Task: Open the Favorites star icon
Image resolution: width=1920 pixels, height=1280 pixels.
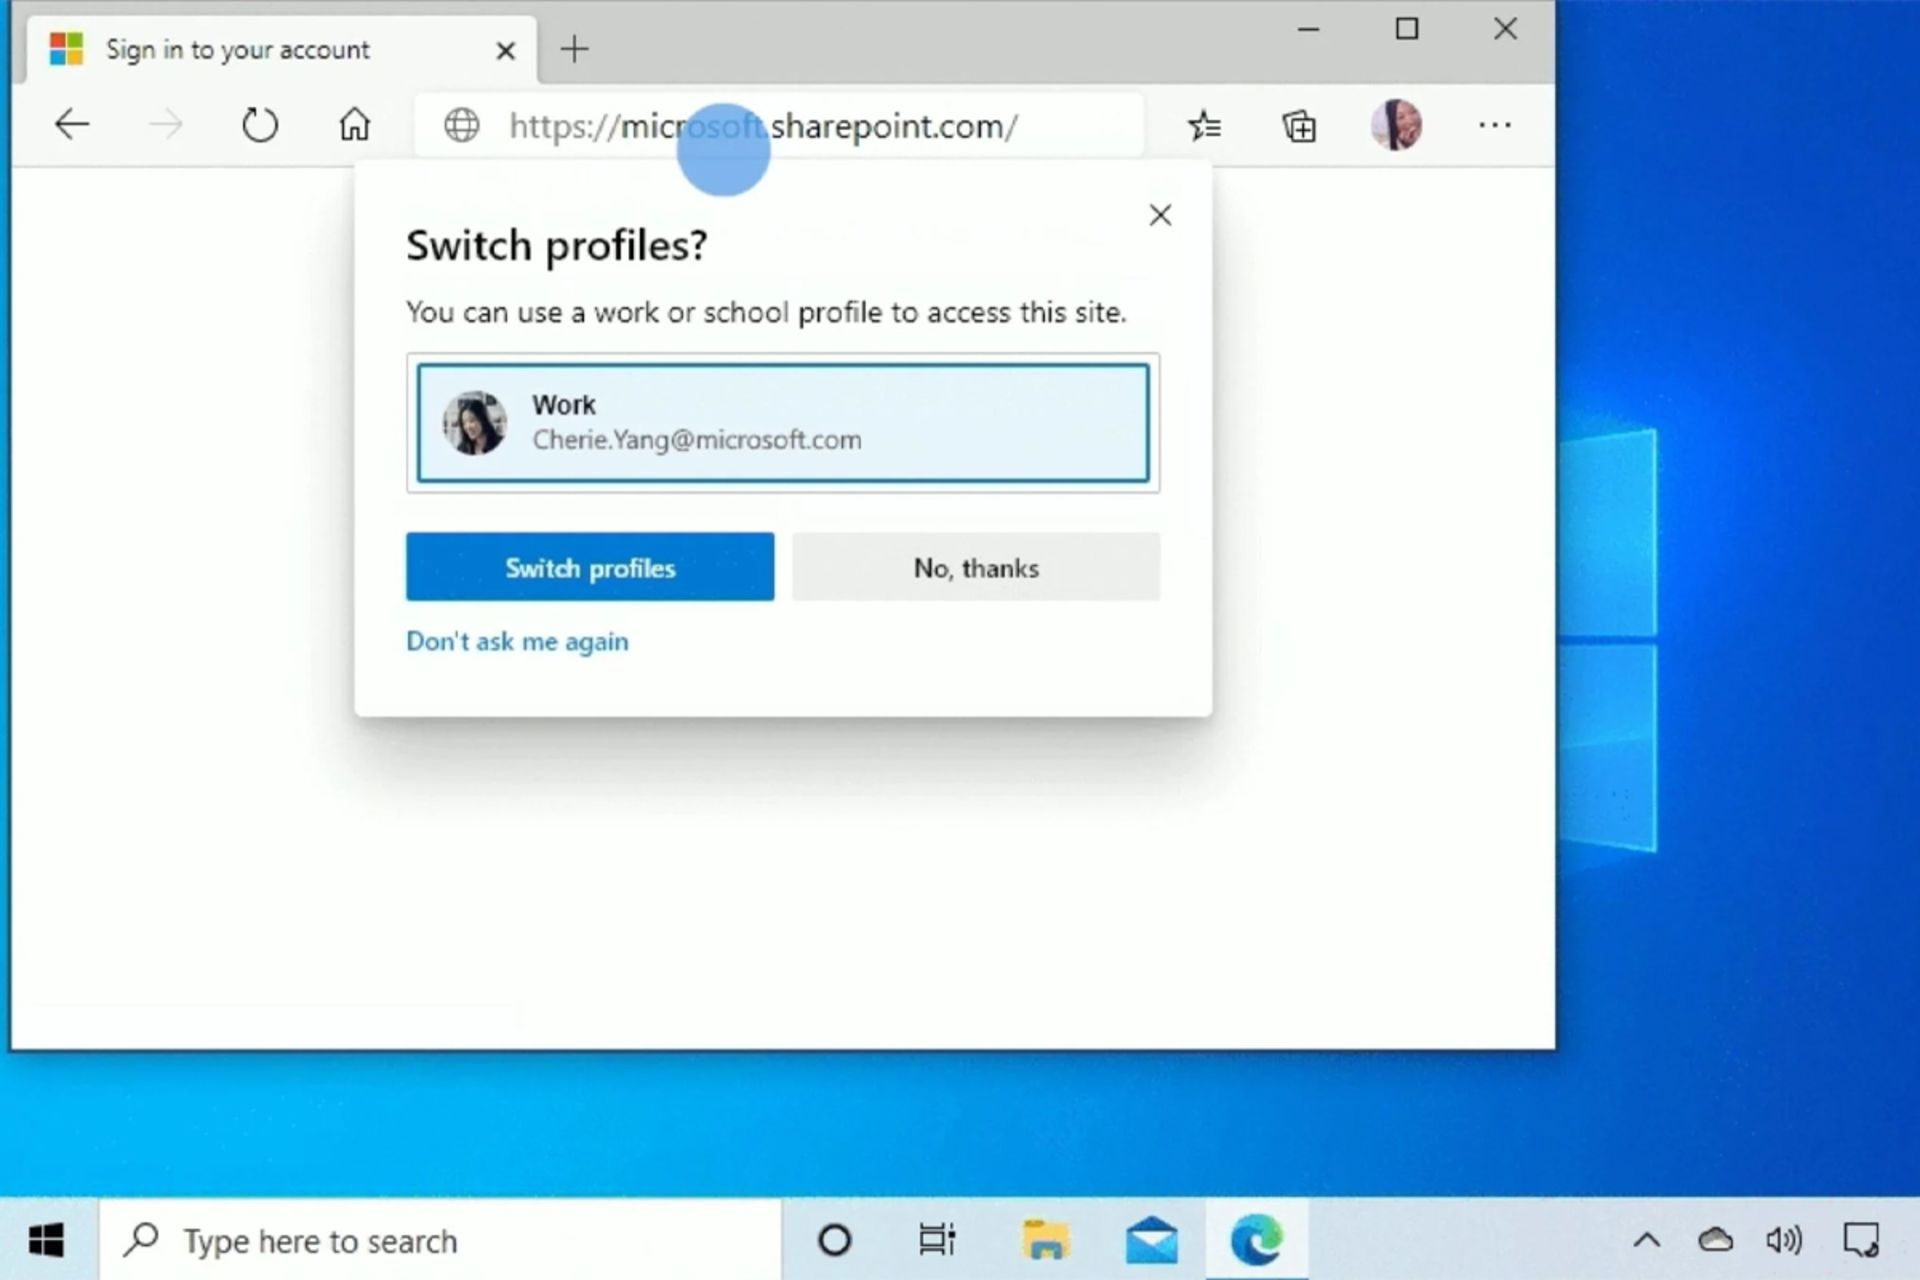Action: pos(1204,126)
